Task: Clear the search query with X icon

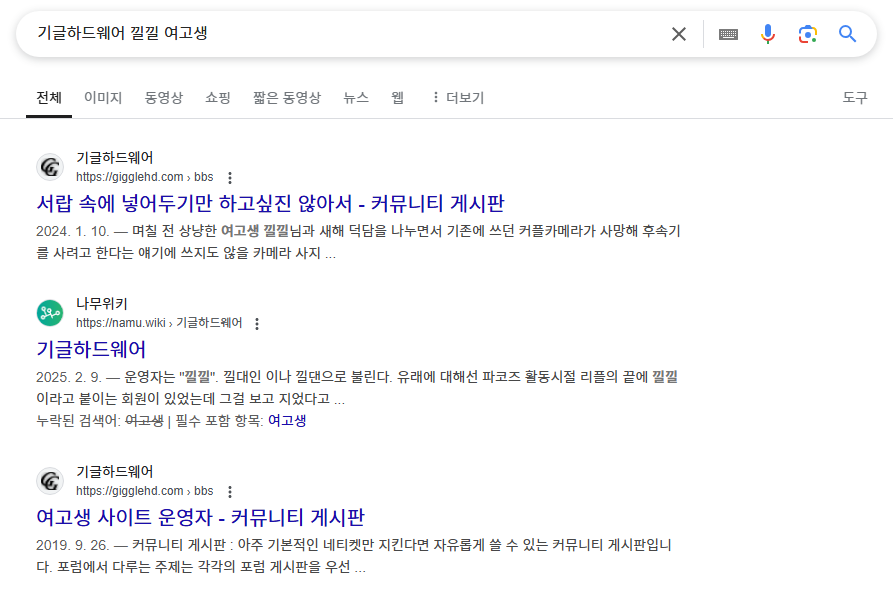Action: (678, 34)
